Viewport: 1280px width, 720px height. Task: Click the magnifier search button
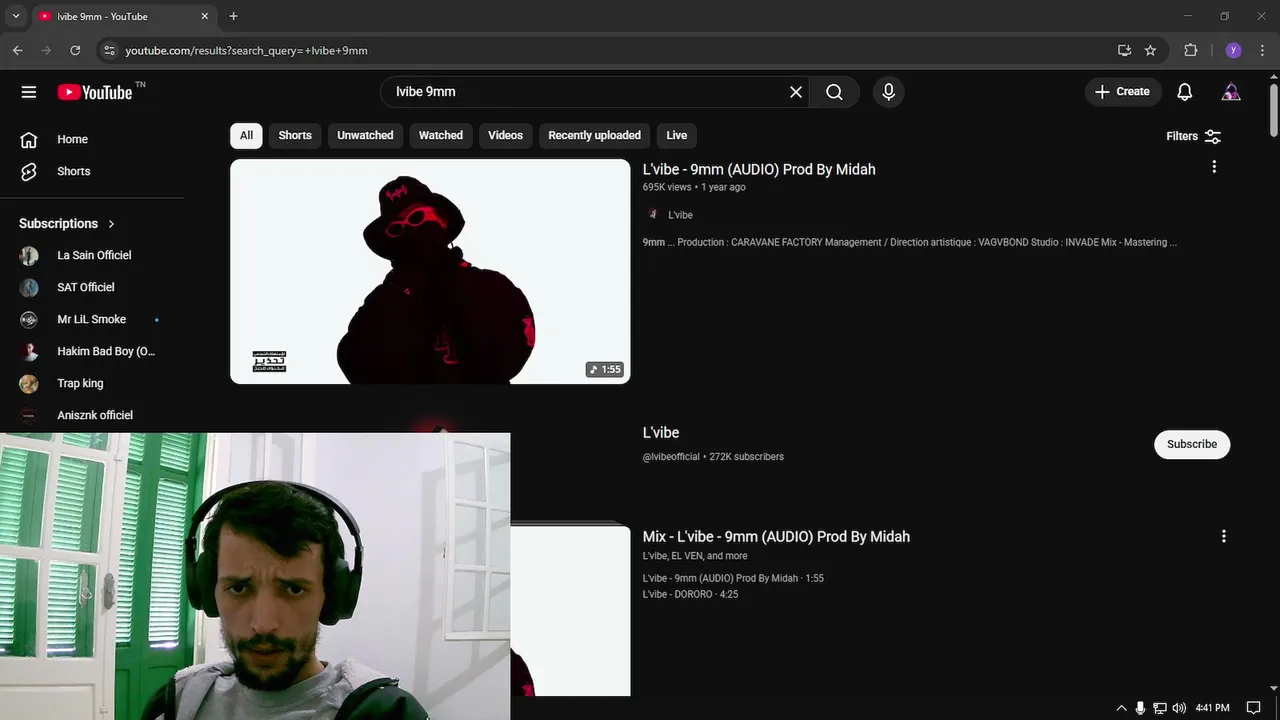click(834, 92)
